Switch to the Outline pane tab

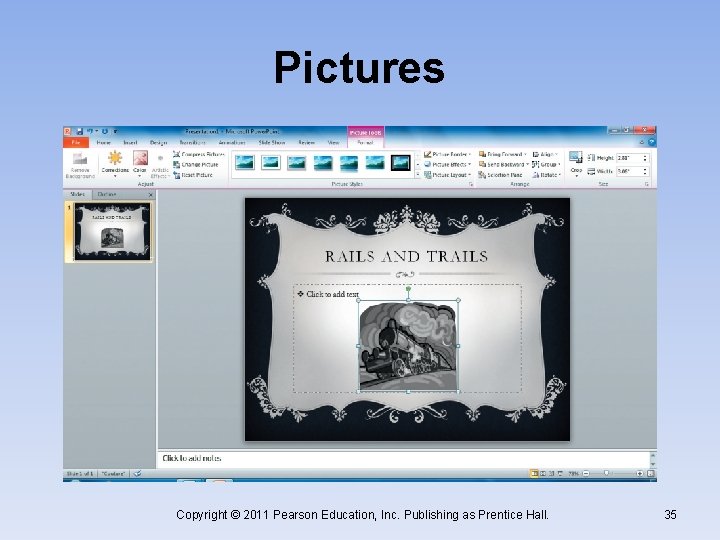pyautogui.click(x=107, y=194)
